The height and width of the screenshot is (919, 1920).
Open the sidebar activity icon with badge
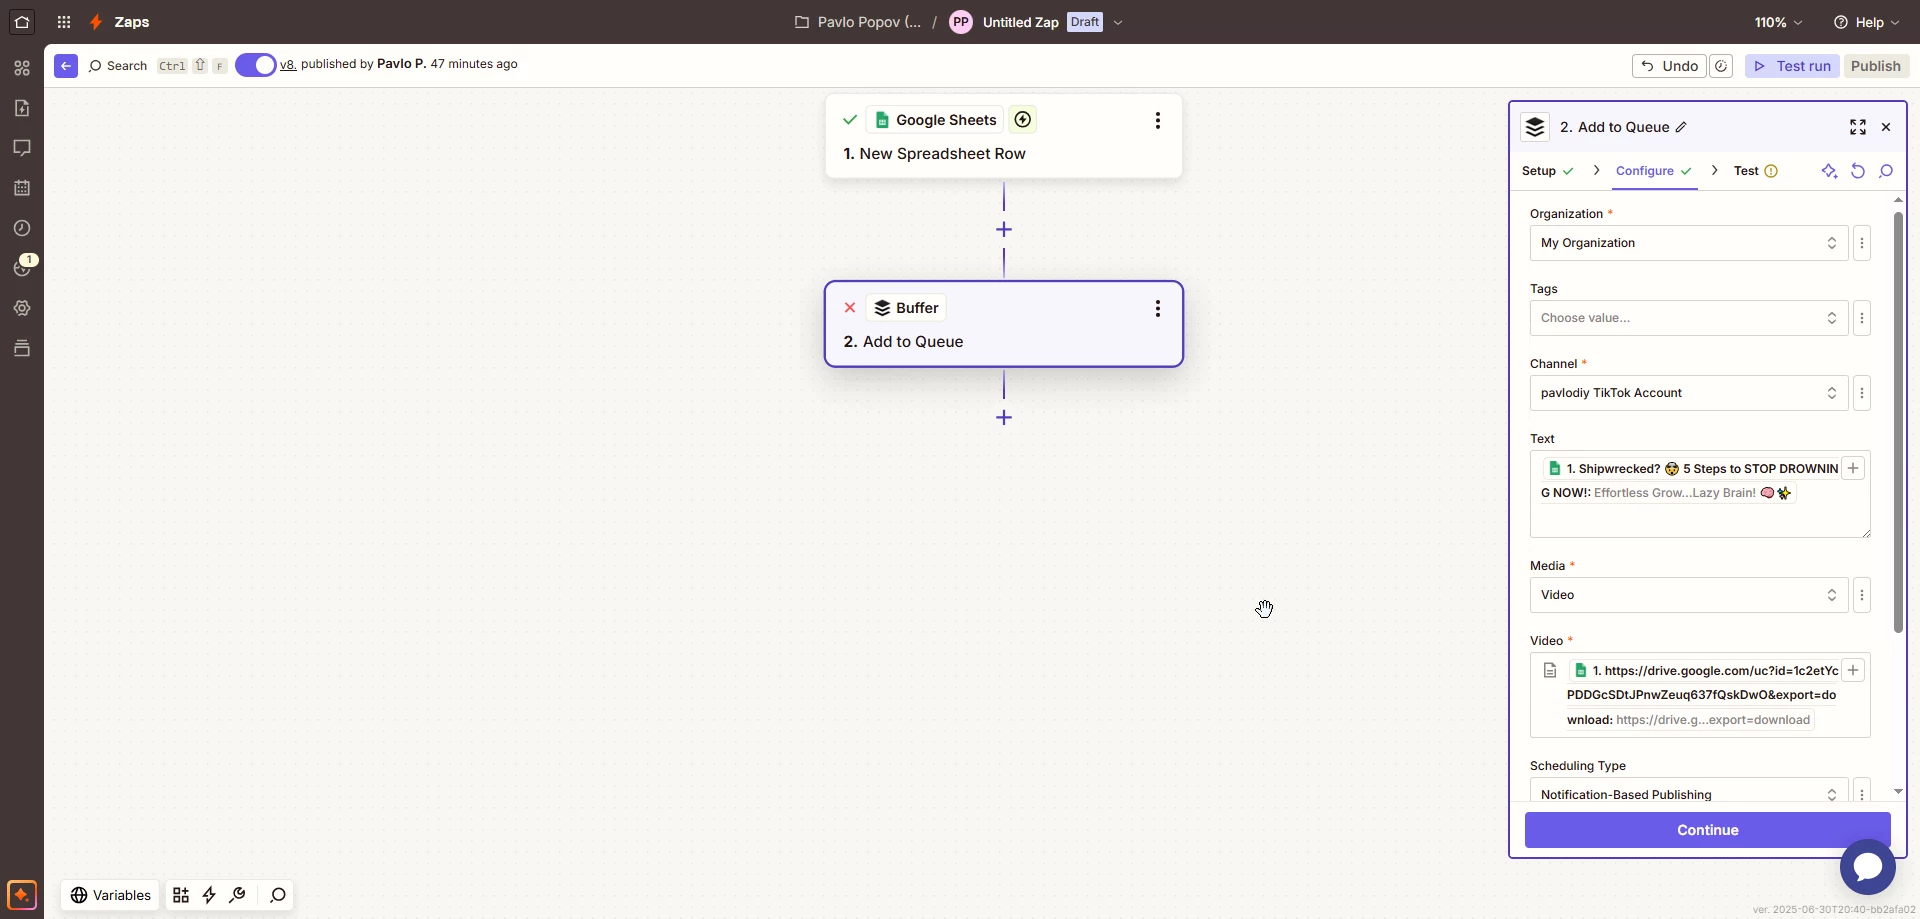[x=22, y=267]
